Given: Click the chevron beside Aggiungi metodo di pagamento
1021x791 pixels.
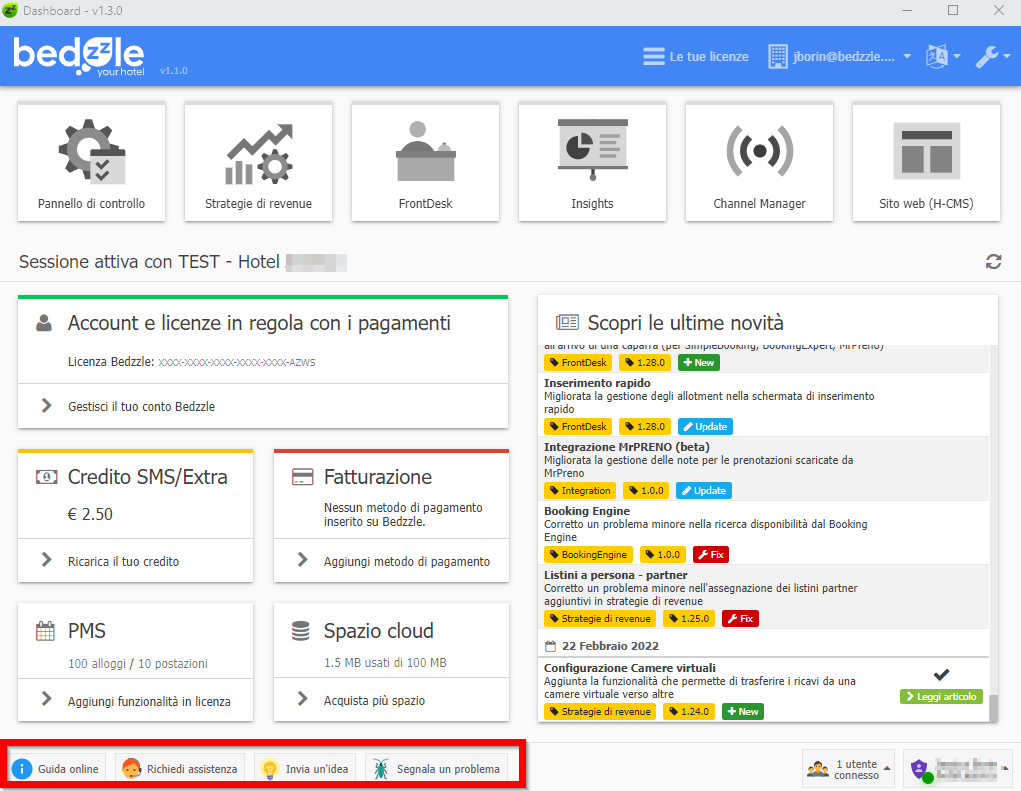Looking at the screenshot, I should (x=302, y=560).
